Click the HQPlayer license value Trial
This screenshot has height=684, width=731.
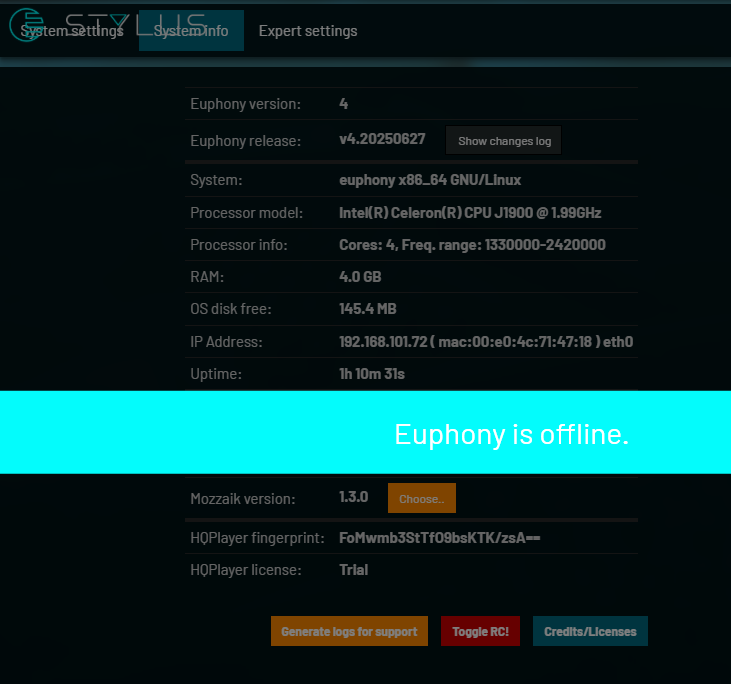click(x=353, y=570)
